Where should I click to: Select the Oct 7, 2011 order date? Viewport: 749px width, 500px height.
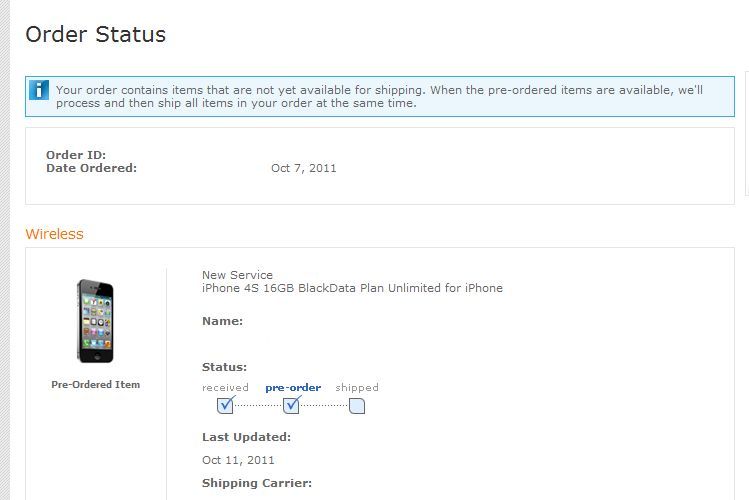tap(304, 168)
